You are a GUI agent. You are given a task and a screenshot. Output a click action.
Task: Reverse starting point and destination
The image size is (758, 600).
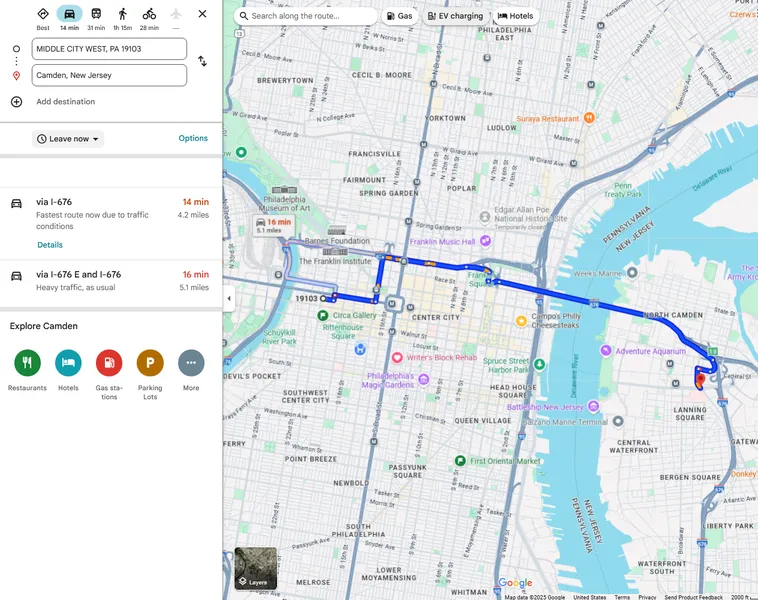[203, 61]
